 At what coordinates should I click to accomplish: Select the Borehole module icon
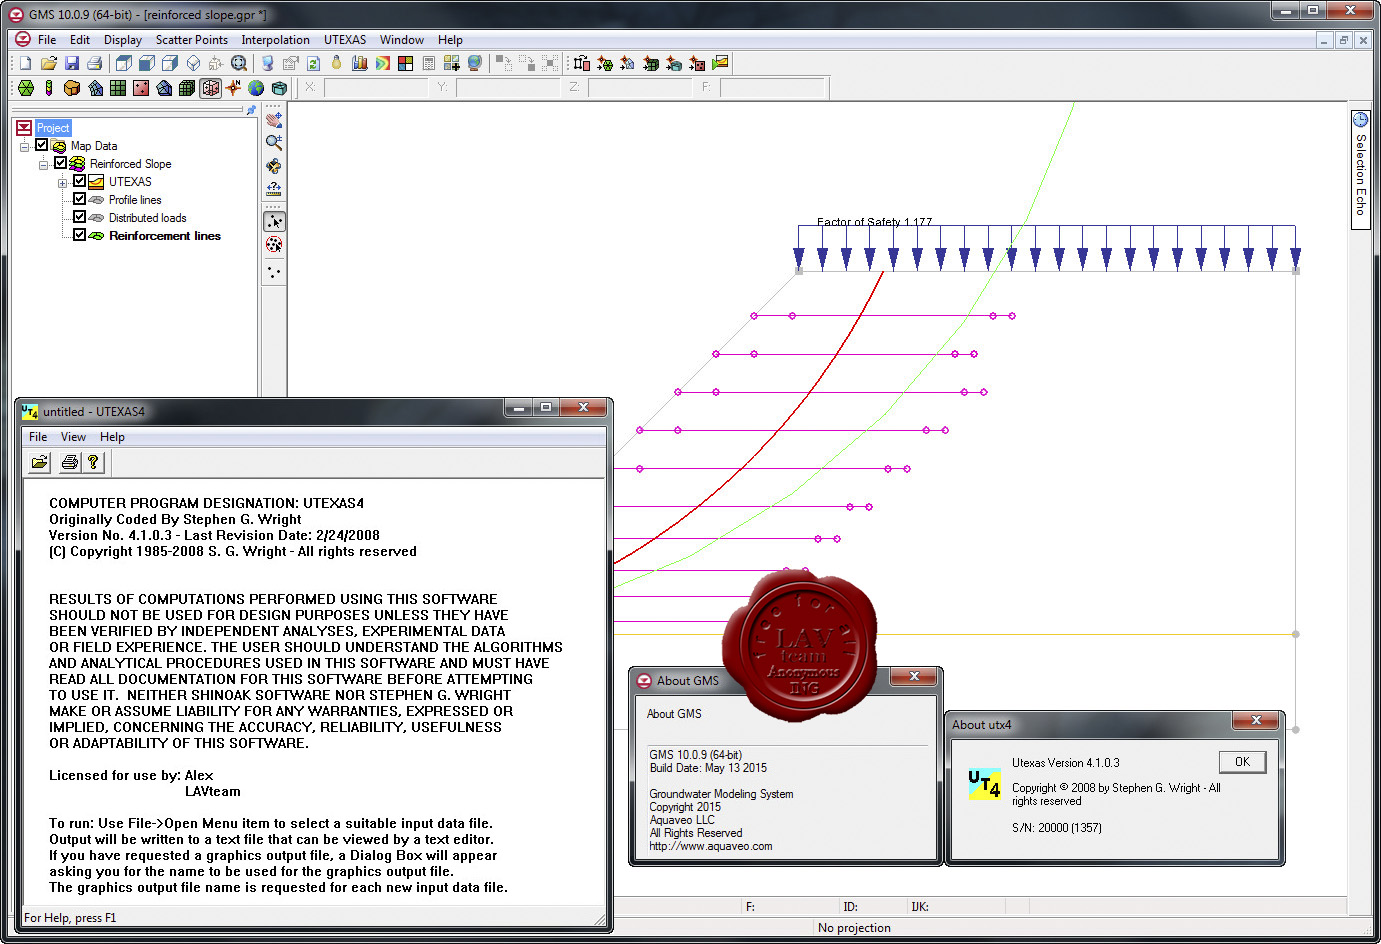[49, 88]
